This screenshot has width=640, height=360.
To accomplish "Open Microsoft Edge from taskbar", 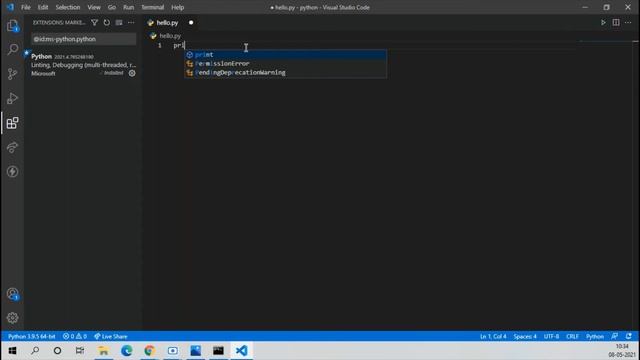I will (x=127, y=351).
